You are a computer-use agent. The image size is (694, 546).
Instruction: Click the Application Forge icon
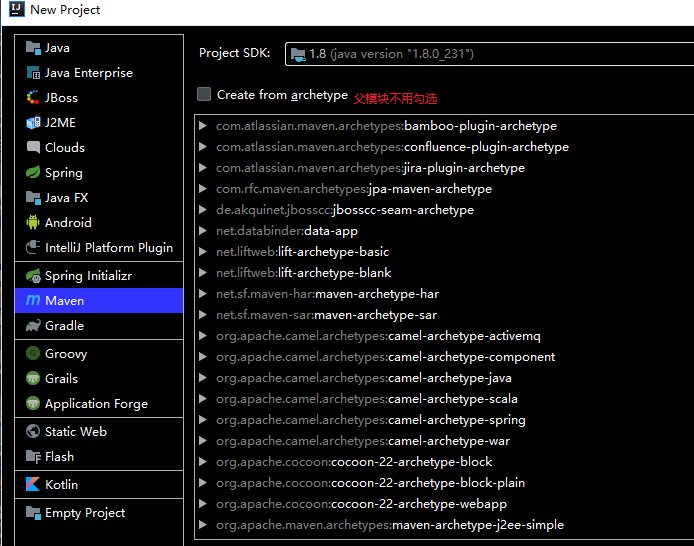point(33,404)
